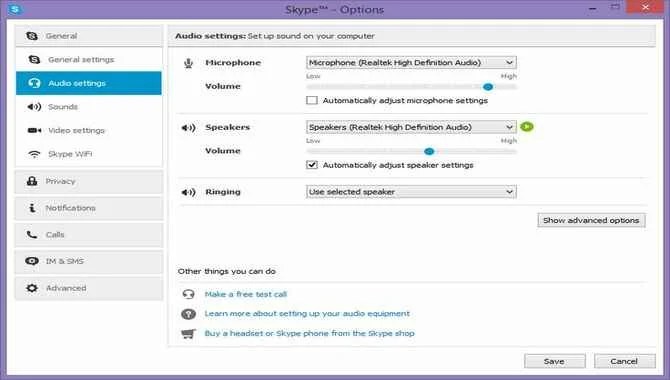Open the Sounds settings page
The width and height of the screenshot is (670, 380).
pyautogui.click(x=89, y=107)
